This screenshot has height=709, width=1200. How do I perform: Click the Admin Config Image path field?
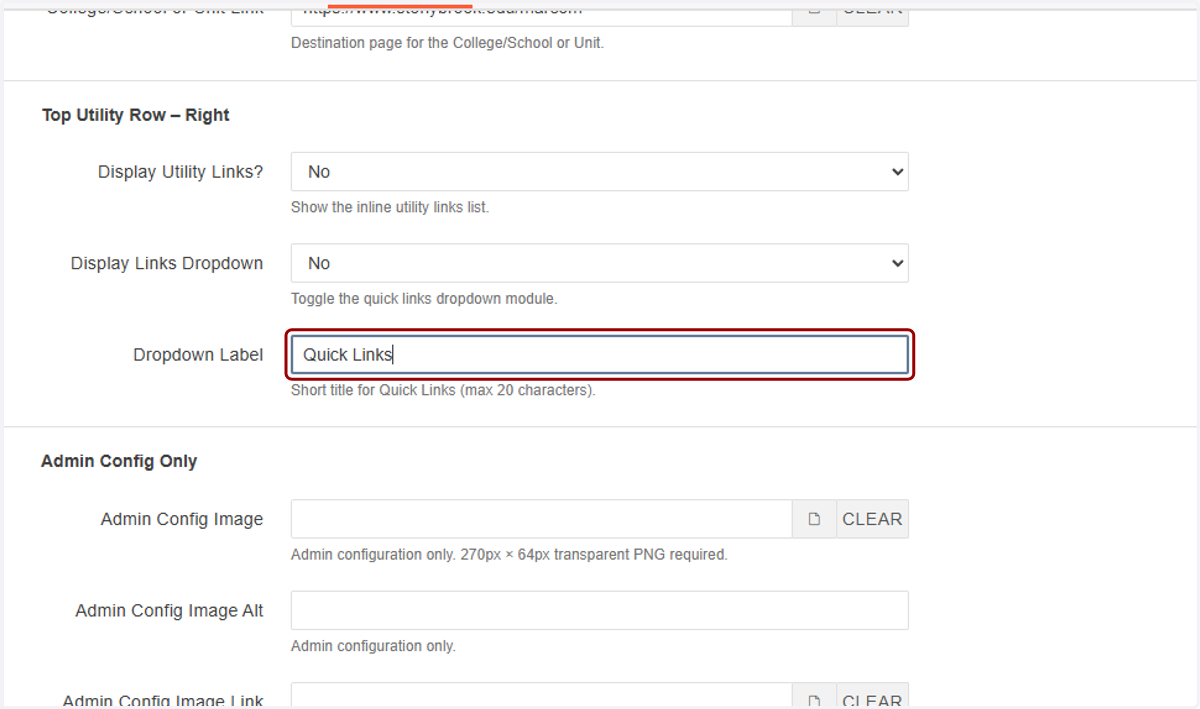point(542,519)
